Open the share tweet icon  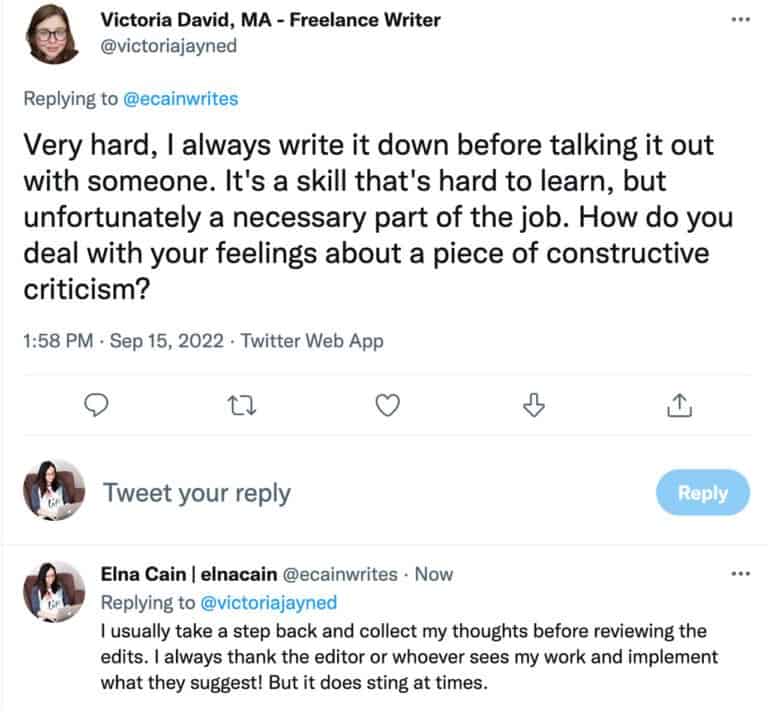pos(679,405)
